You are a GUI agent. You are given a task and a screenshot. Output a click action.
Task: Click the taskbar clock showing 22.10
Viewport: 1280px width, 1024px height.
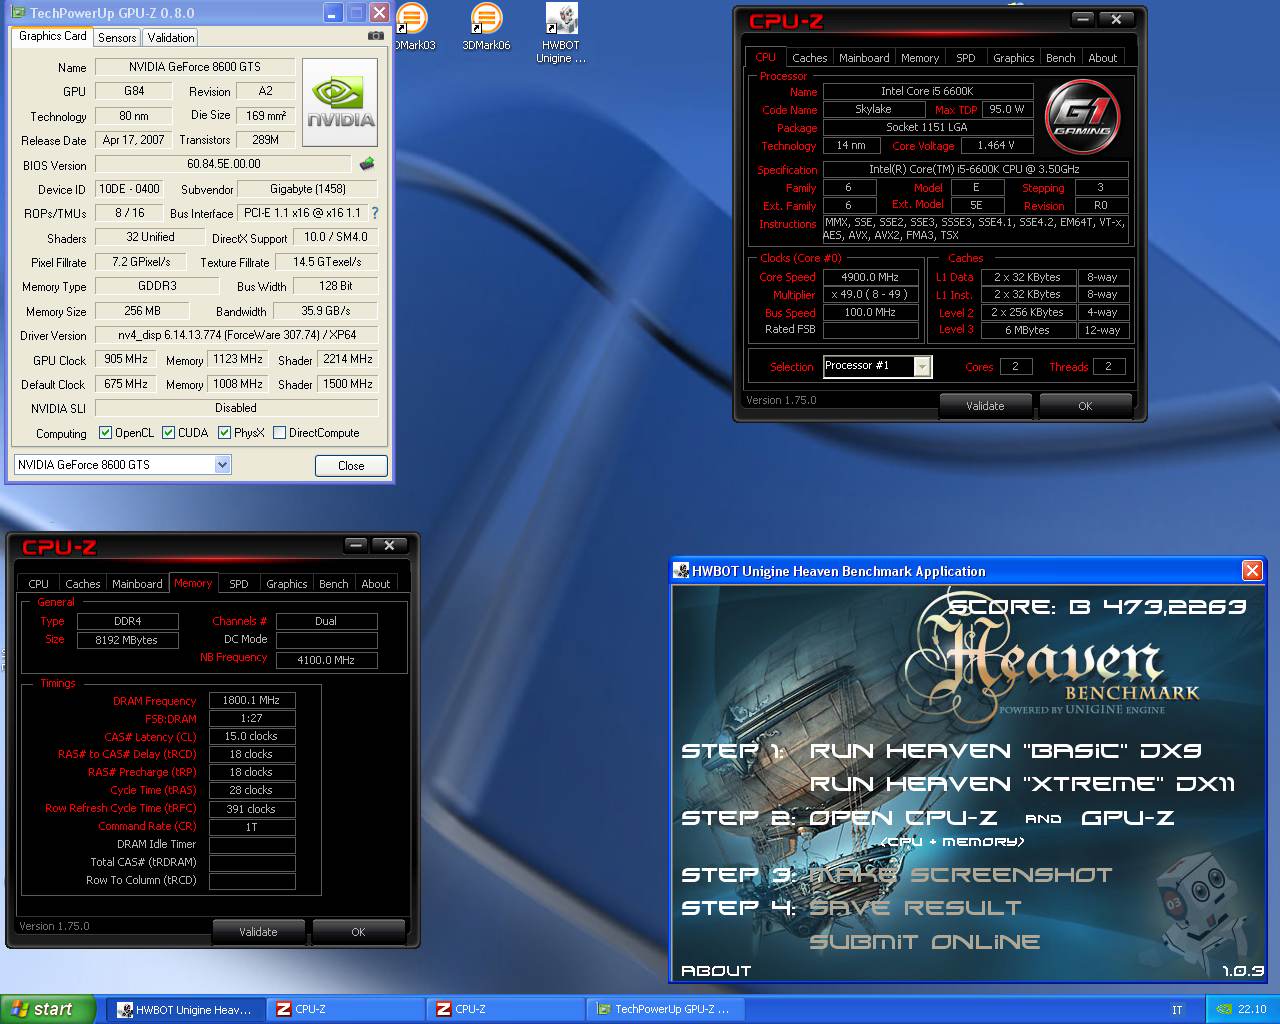click(1252, 1010)
